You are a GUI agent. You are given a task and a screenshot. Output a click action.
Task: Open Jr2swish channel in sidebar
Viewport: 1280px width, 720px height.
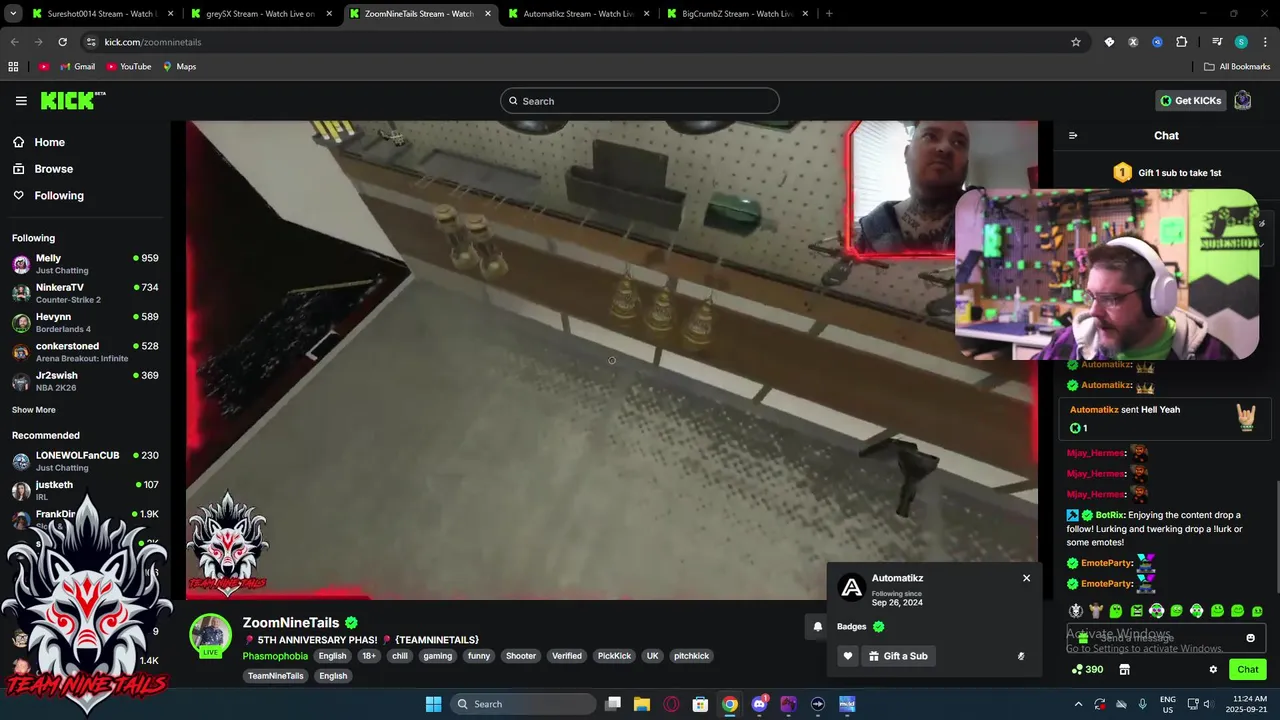coord(85,381)
